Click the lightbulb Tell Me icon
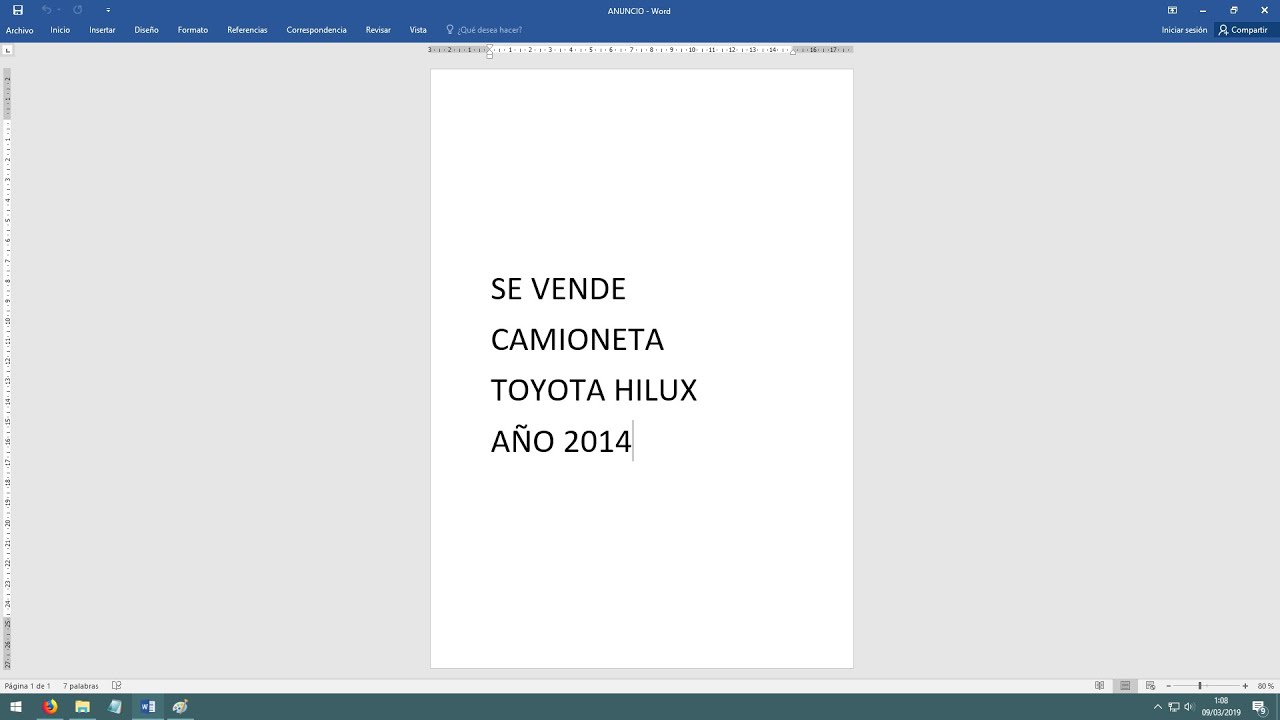1280x720 pixels. tap(450, 30)
